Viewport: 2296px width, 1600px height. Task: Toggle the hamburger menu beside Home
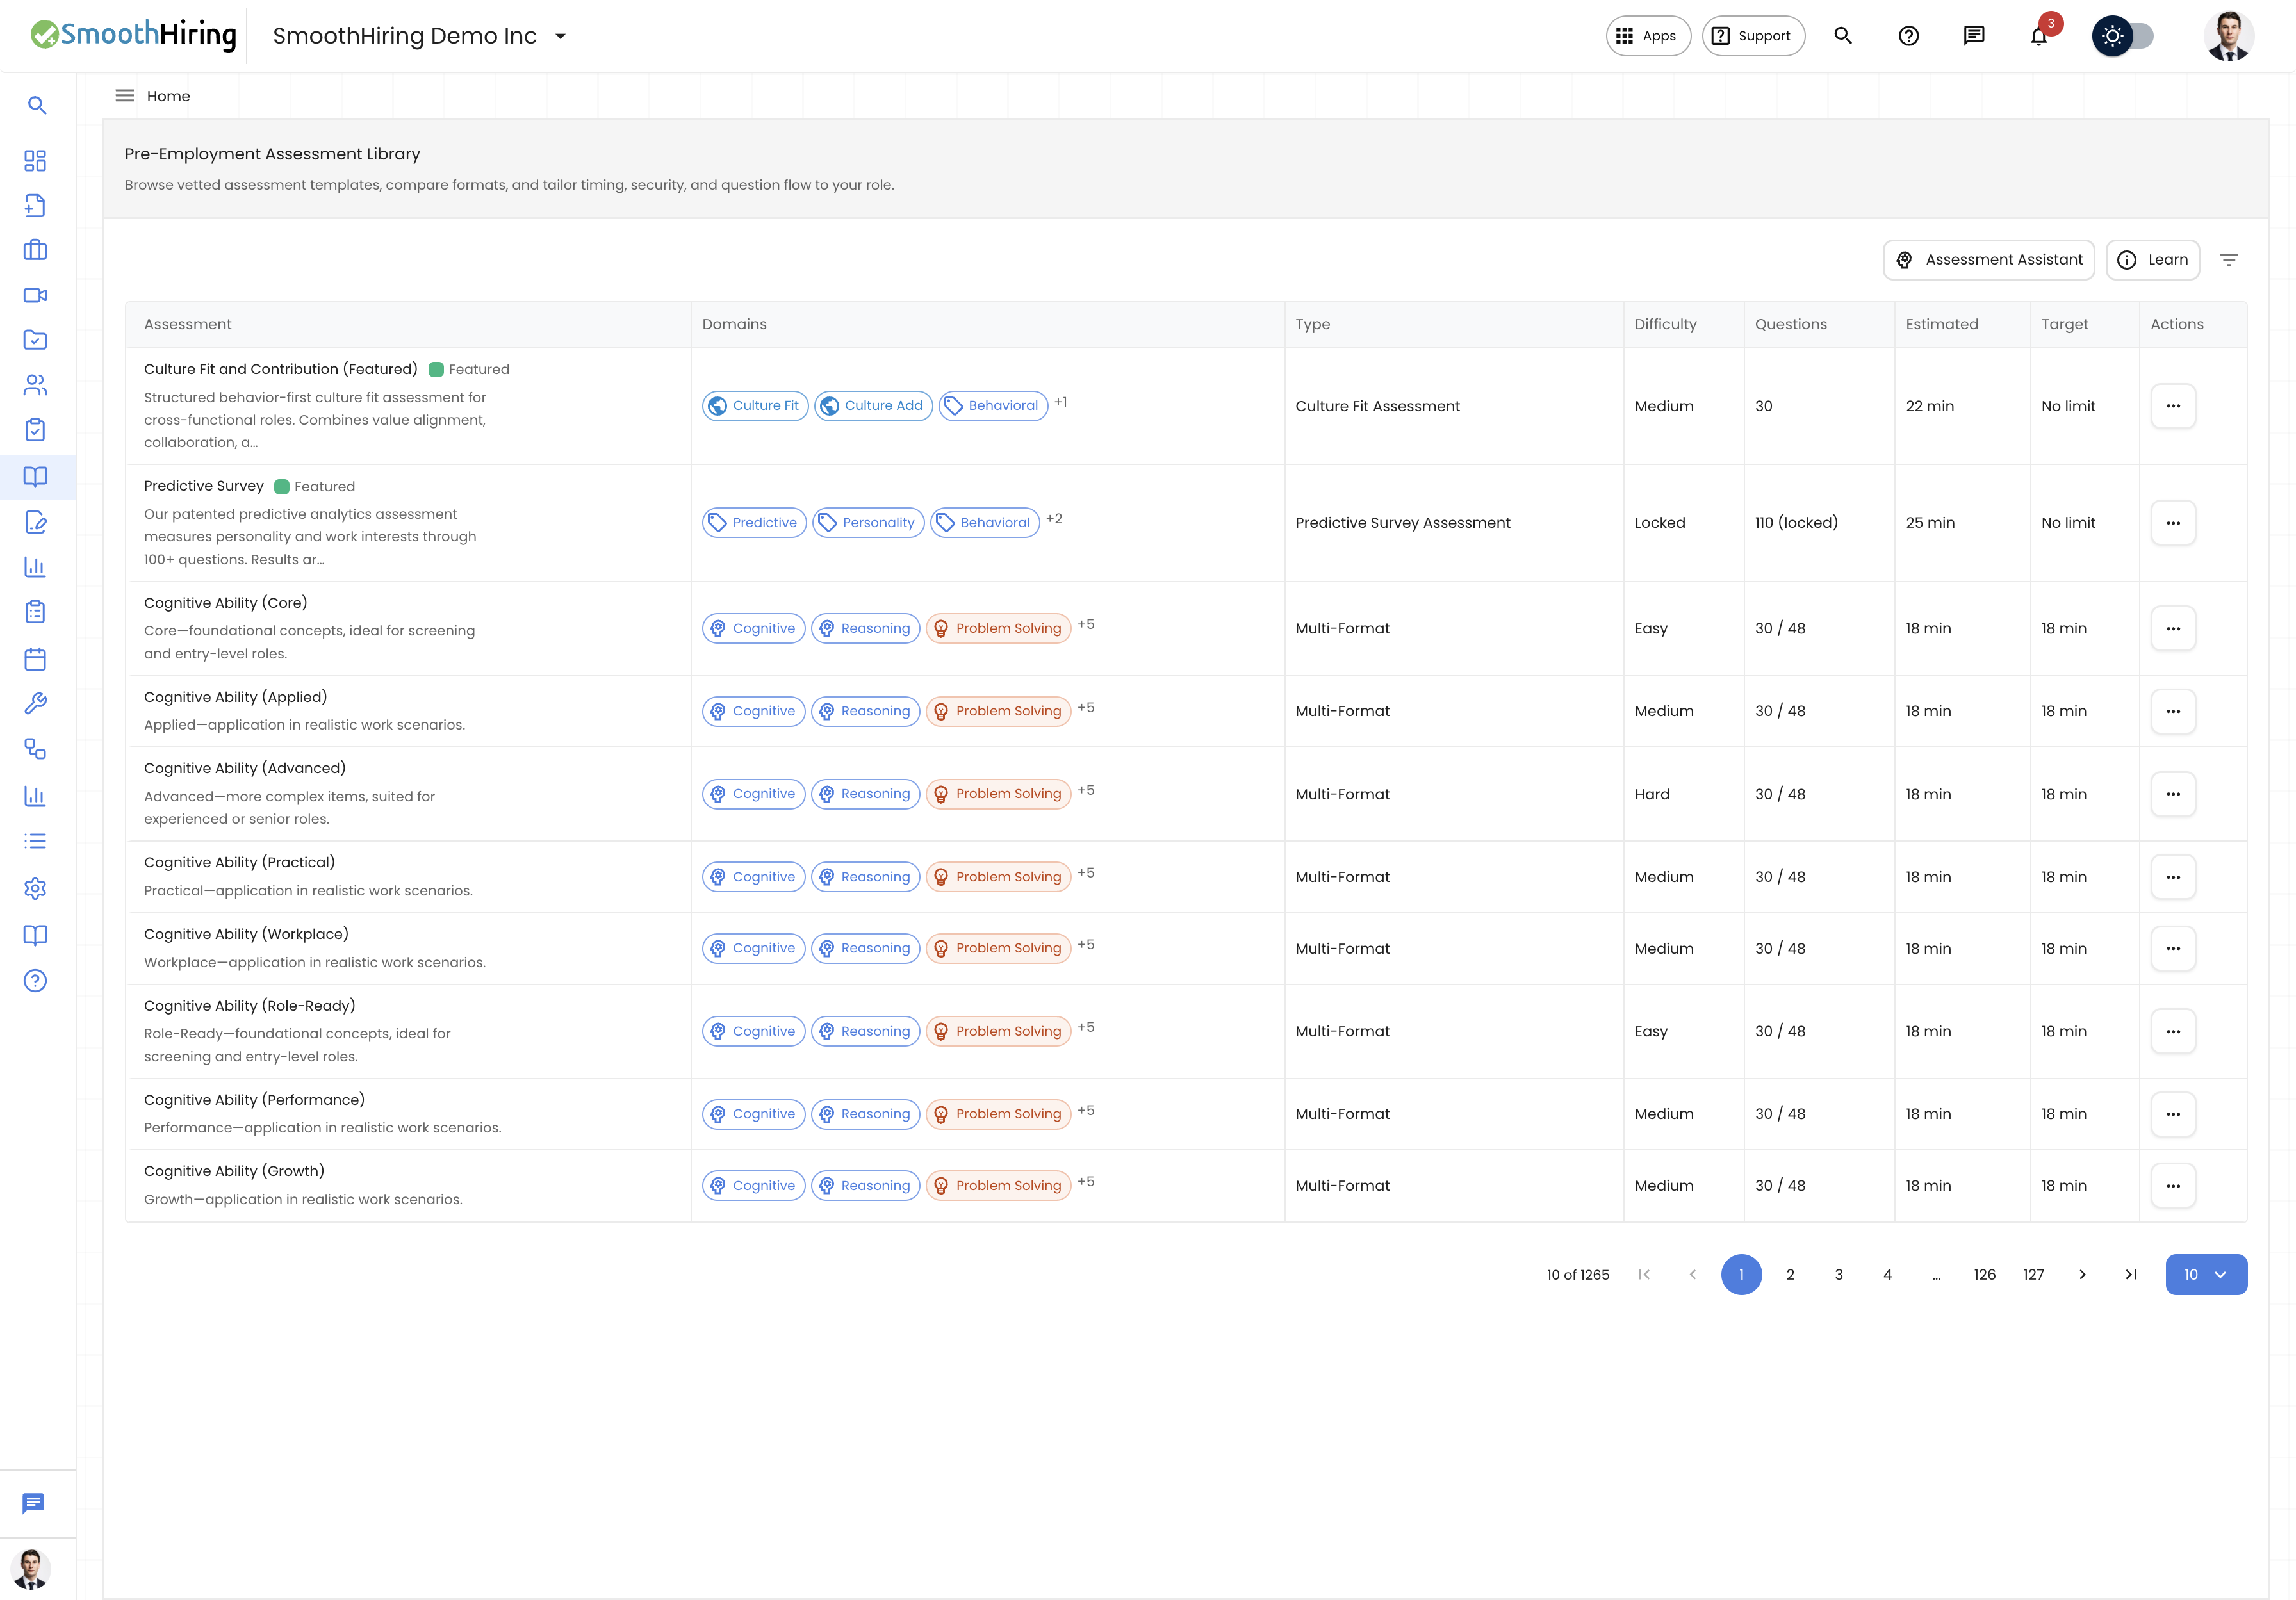(125, 96)
